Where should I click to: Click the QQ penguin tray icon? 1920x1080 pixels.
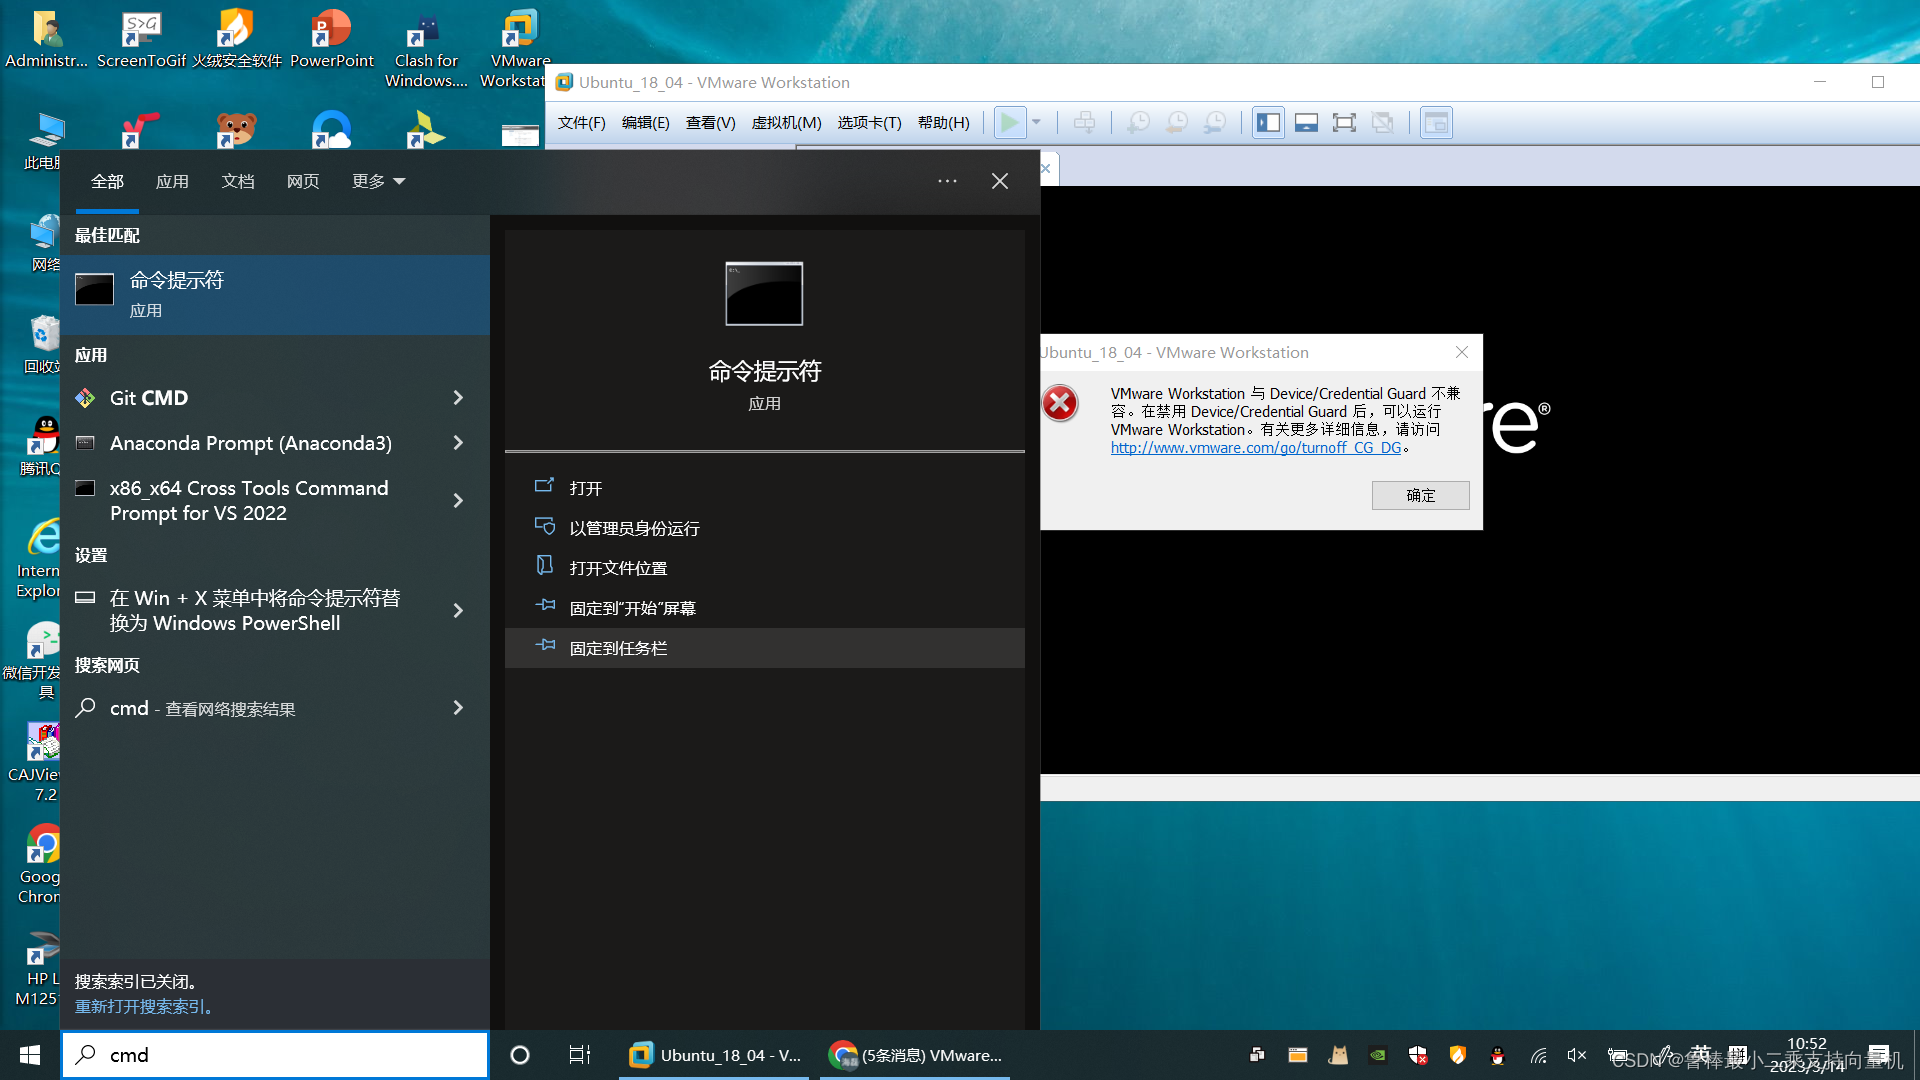pyautogui.click(x=1497, y=1055)
